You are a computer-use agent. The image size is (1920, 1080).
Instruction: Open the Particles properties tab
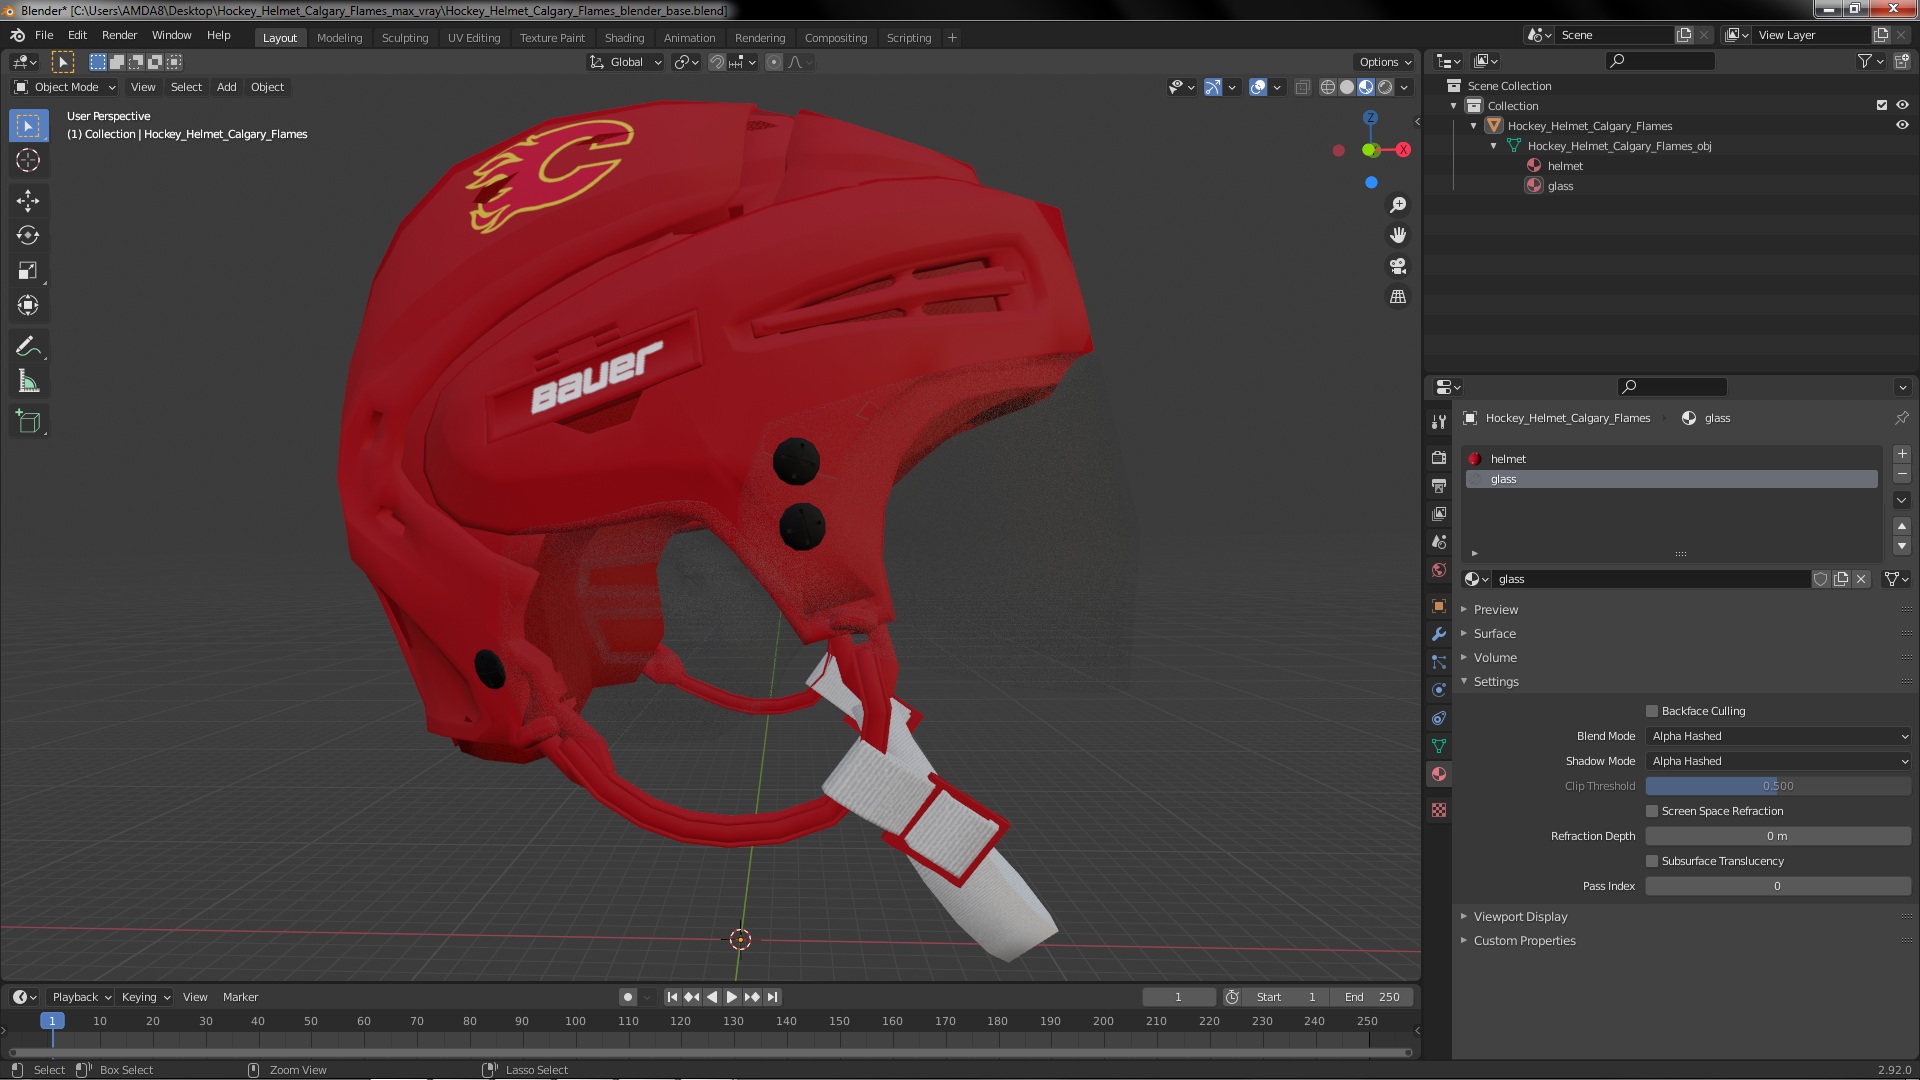[1439, 662]
